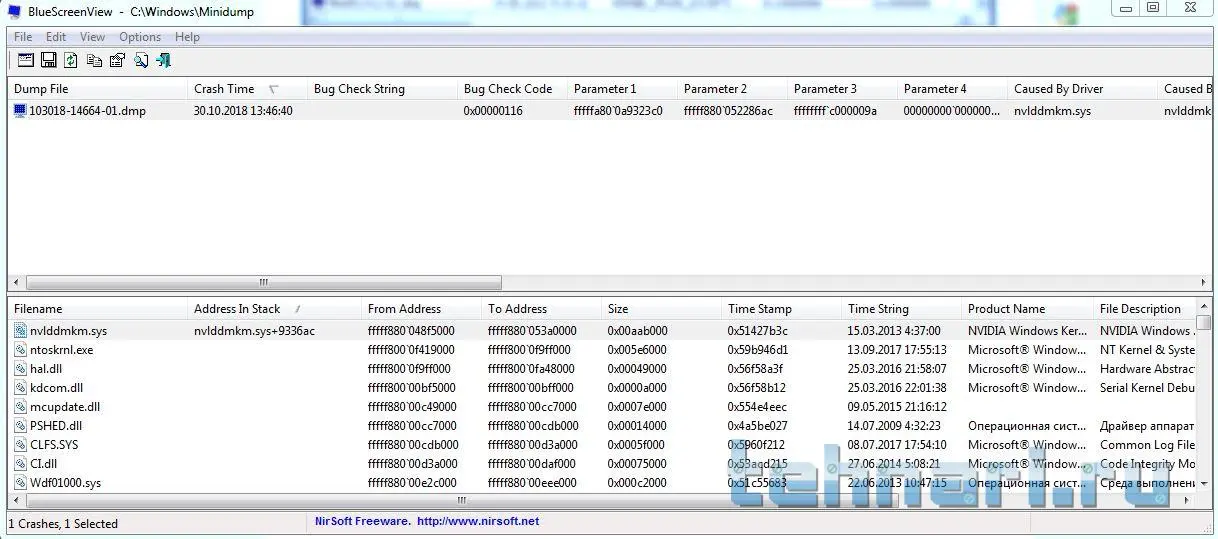Open the File menu

pos(23,37)
